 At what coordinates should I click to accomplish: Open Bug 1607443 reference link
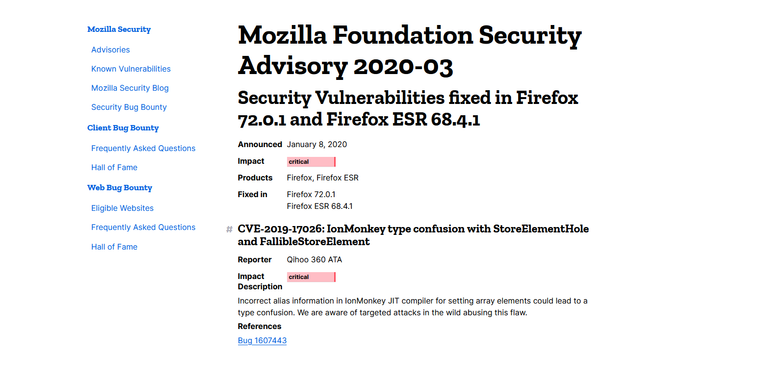pyautogui.click(x=262, y=341)
